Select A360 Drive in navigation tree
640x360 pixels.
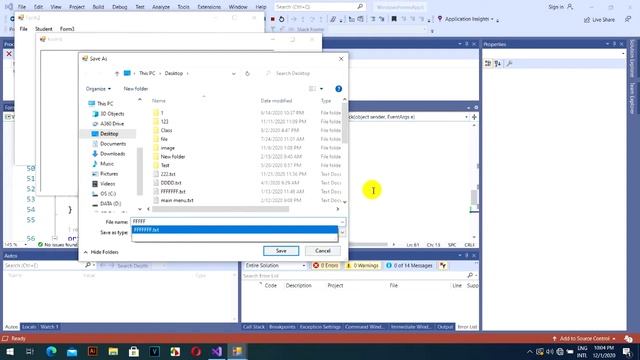click(x=112, y=124)
